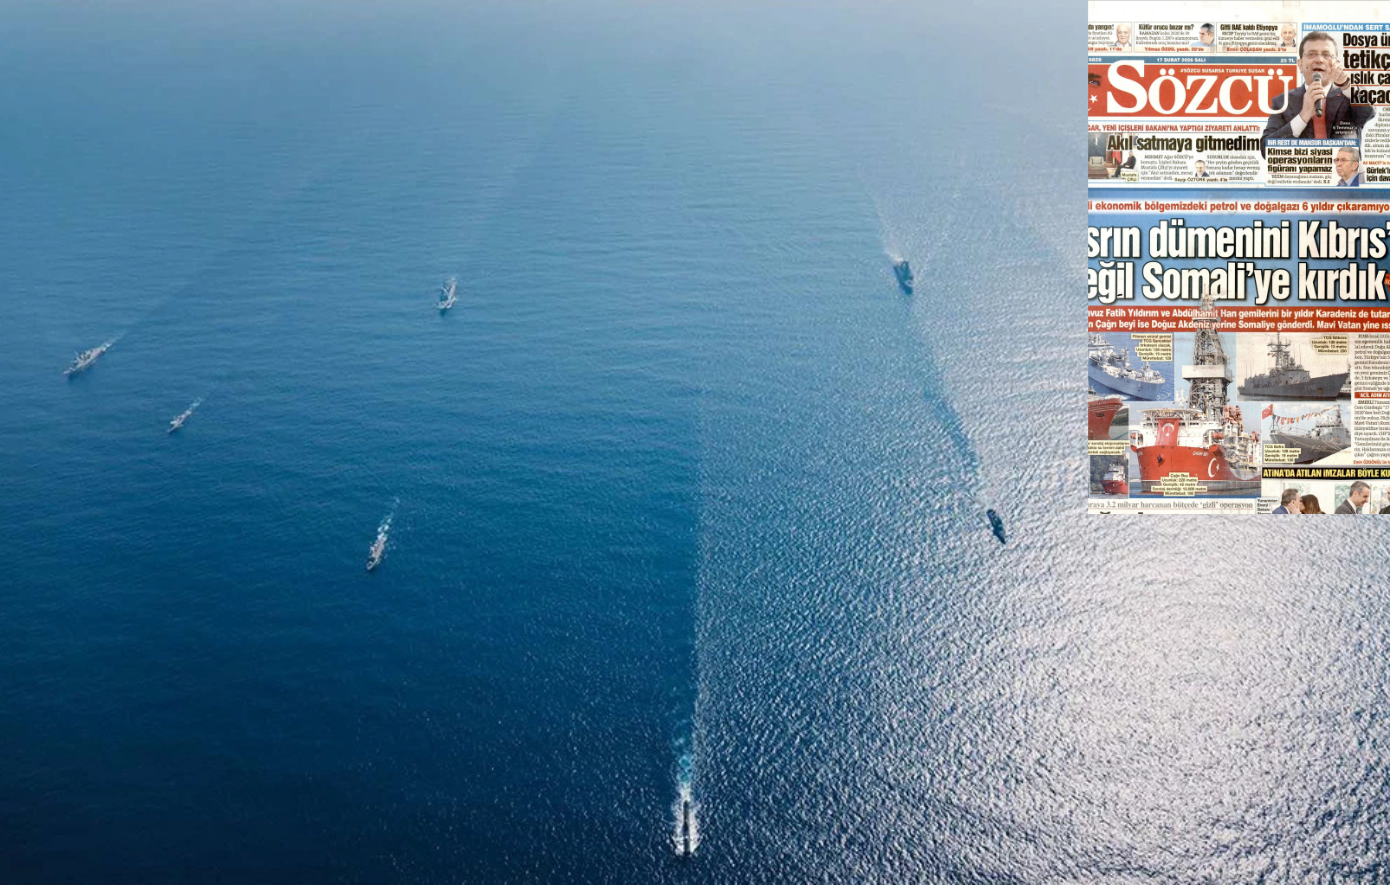Click the leftmost warship in the formation
Screen dimensions: 1390x885
click(85, 358)
